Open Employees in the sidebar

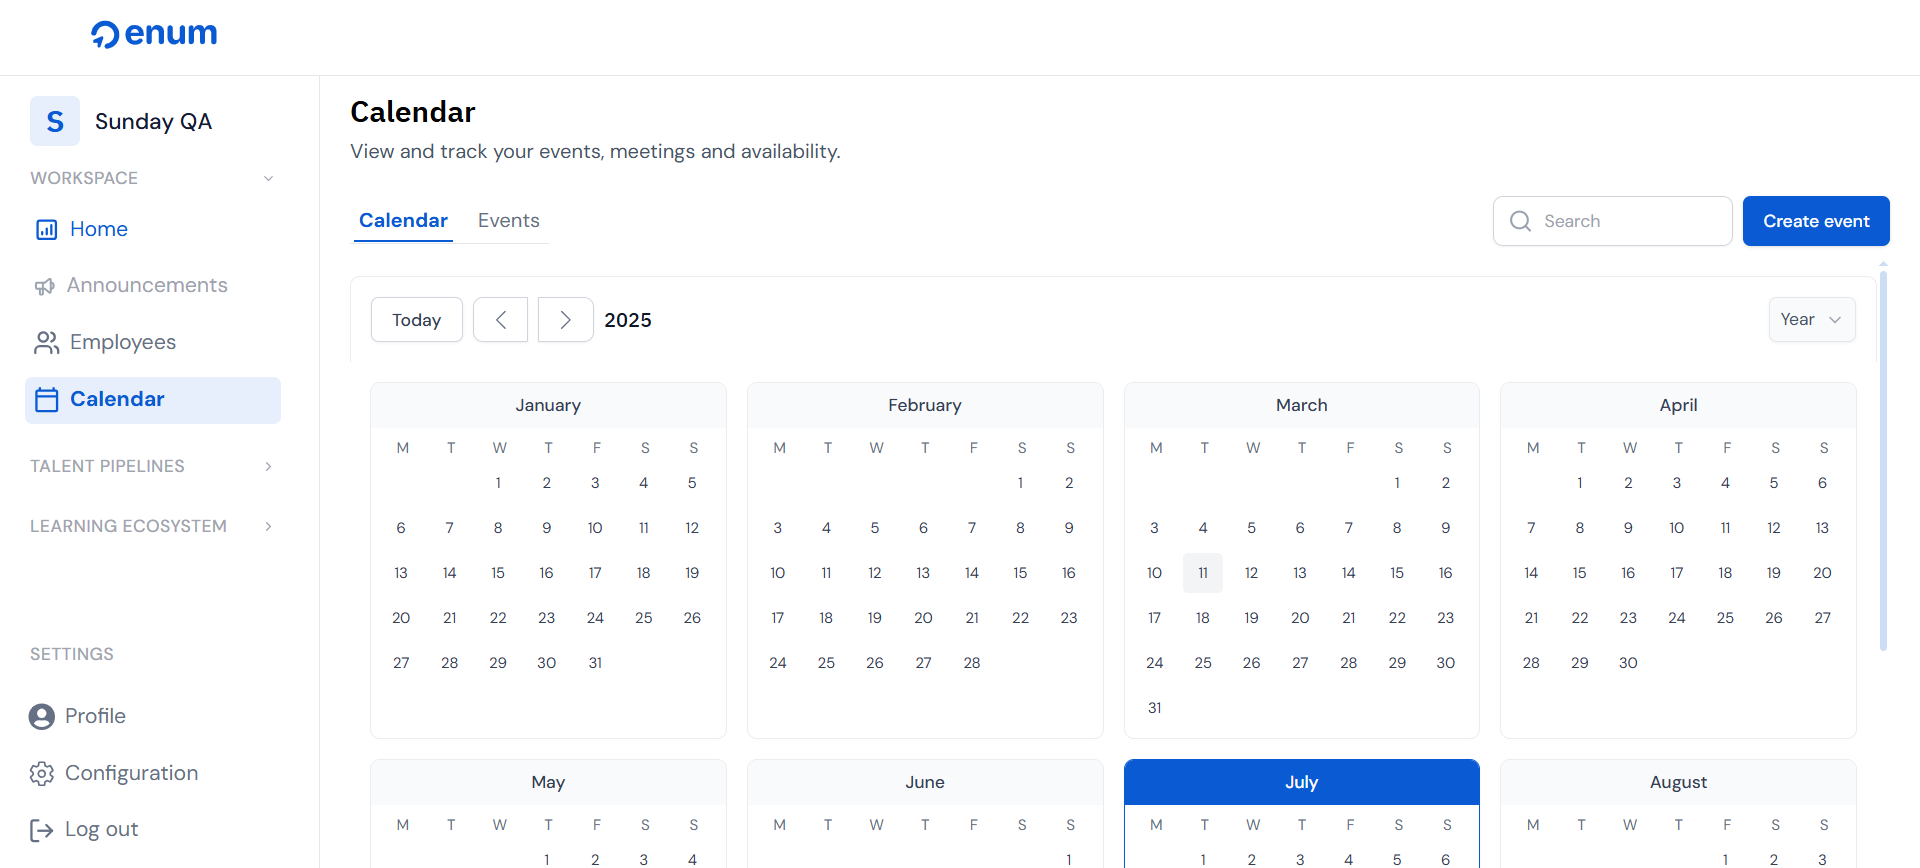[x=153, y=343]
